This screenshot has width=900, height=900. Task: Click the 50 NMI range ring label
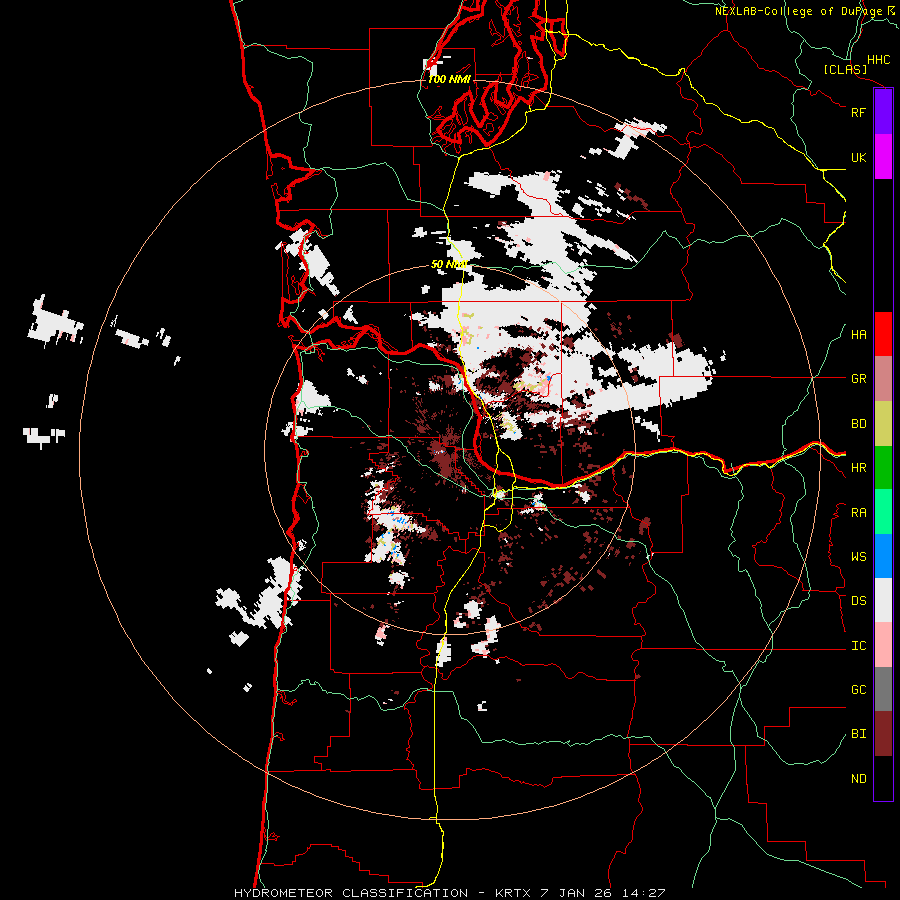449,264
